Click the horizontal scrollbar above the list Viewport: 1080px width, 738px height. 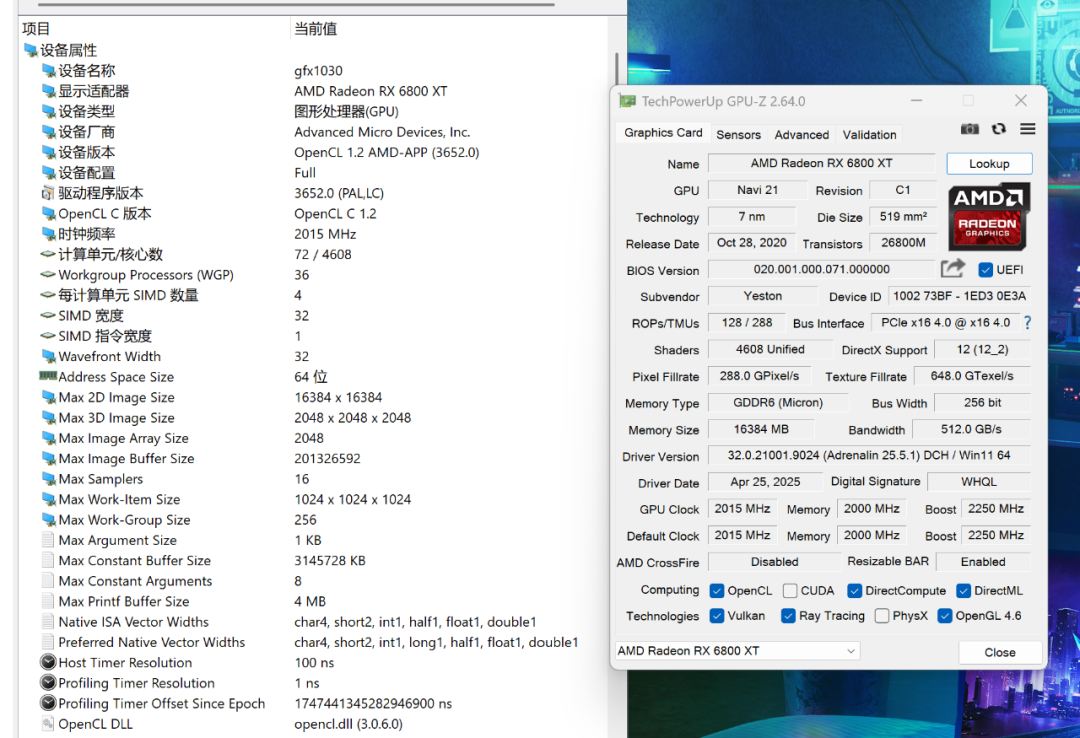(296, 4)
